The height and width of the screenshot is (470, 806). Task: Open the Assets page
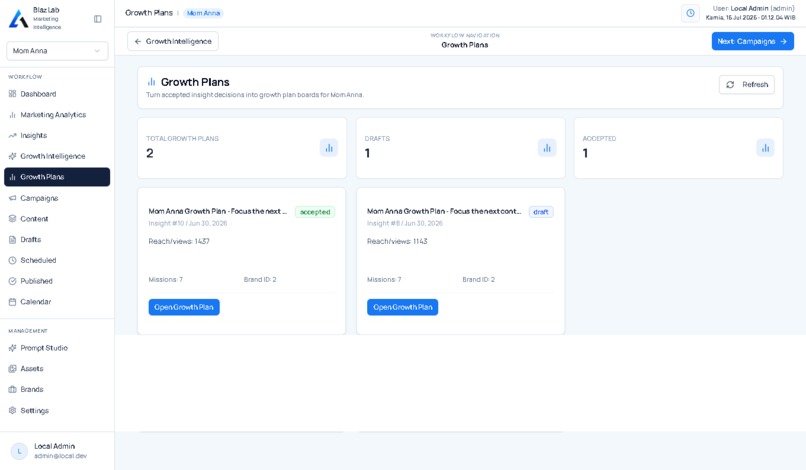[57, 369]
